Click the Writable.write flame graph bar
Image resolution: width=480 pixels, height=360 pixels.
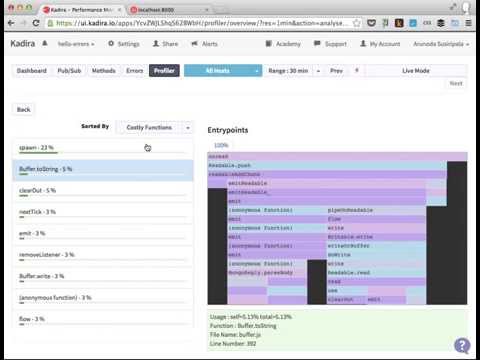point(376,237)
